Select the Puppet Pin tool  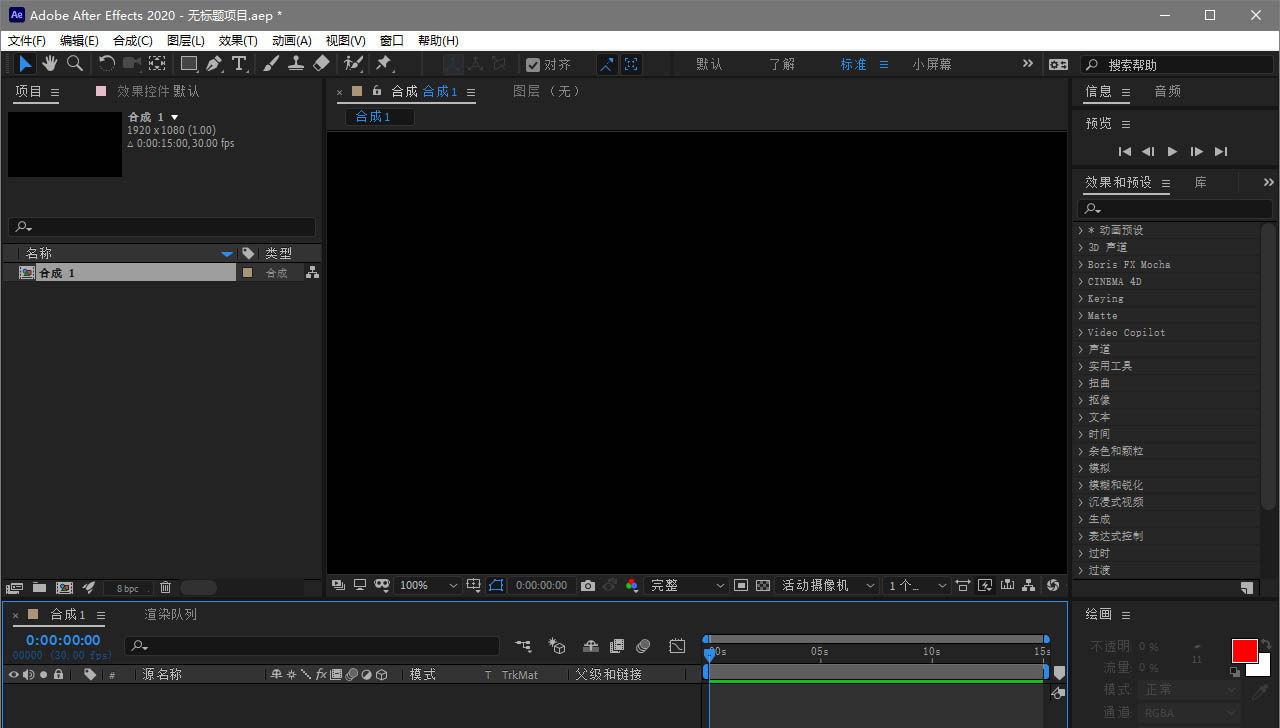[x=383, y=63]
